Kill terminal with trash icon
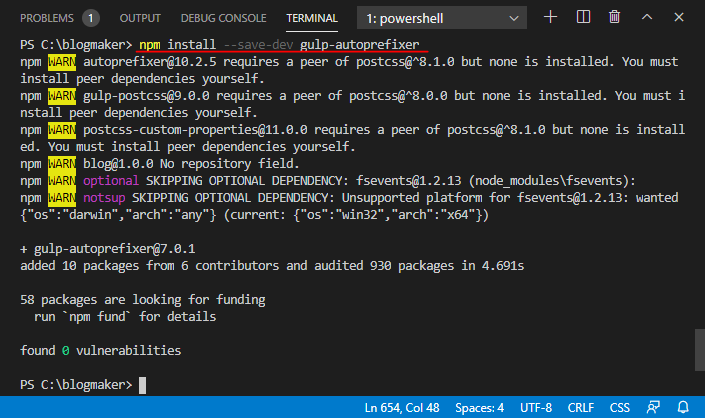Image resolution: width=705 pixels, height=418 pixels. tap(614, 18)
